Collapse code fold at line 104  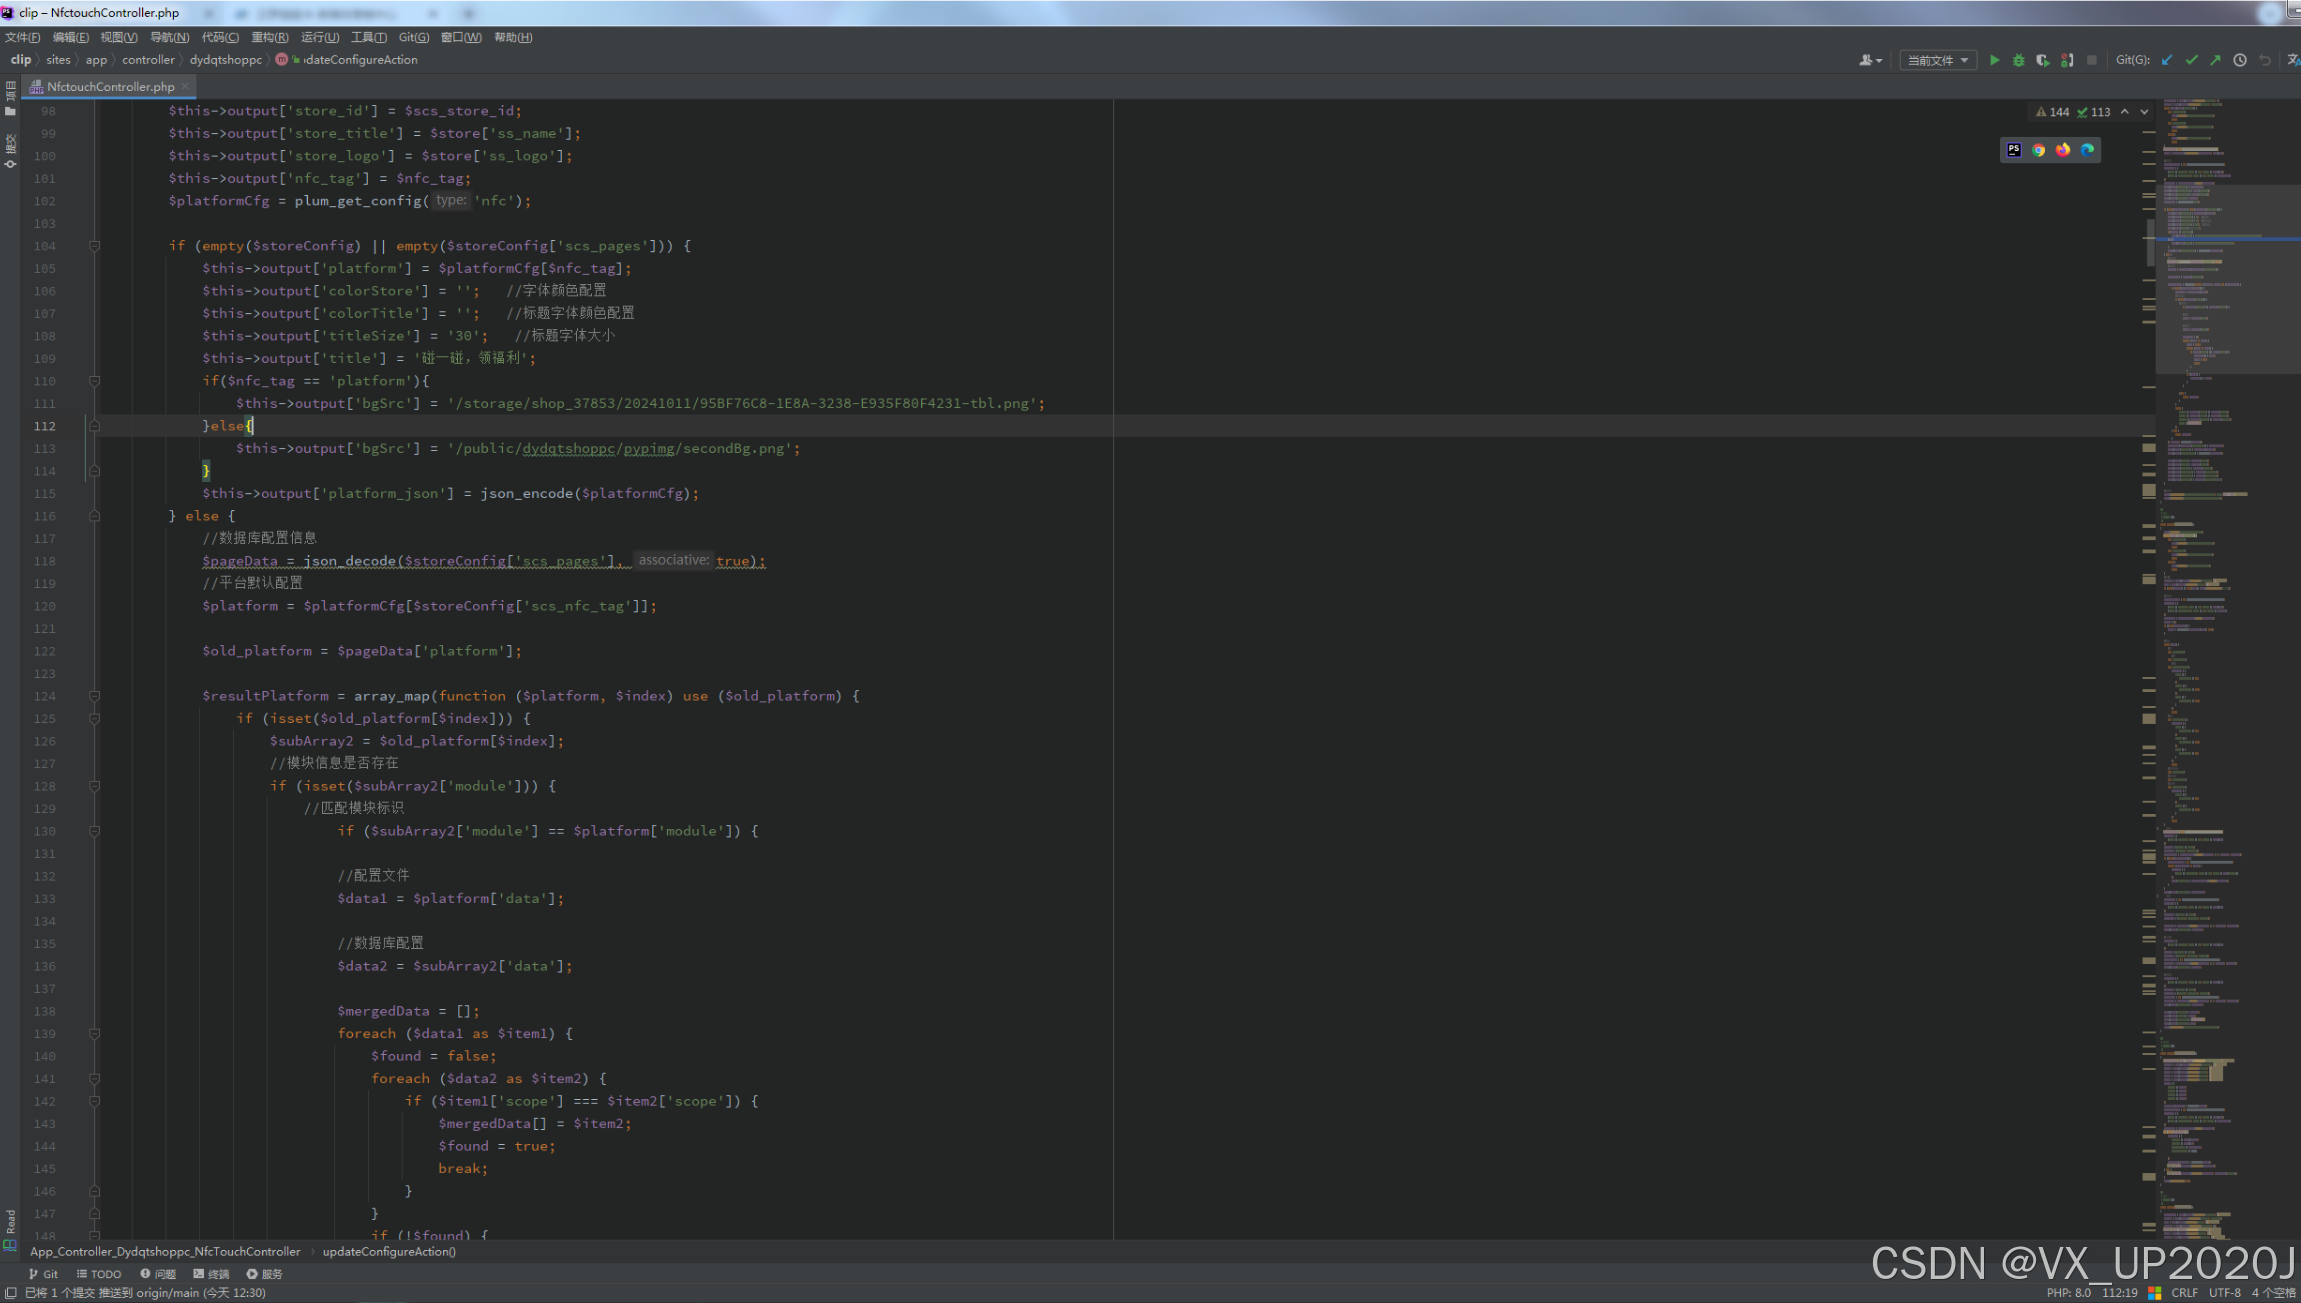(x=94, y=246)
